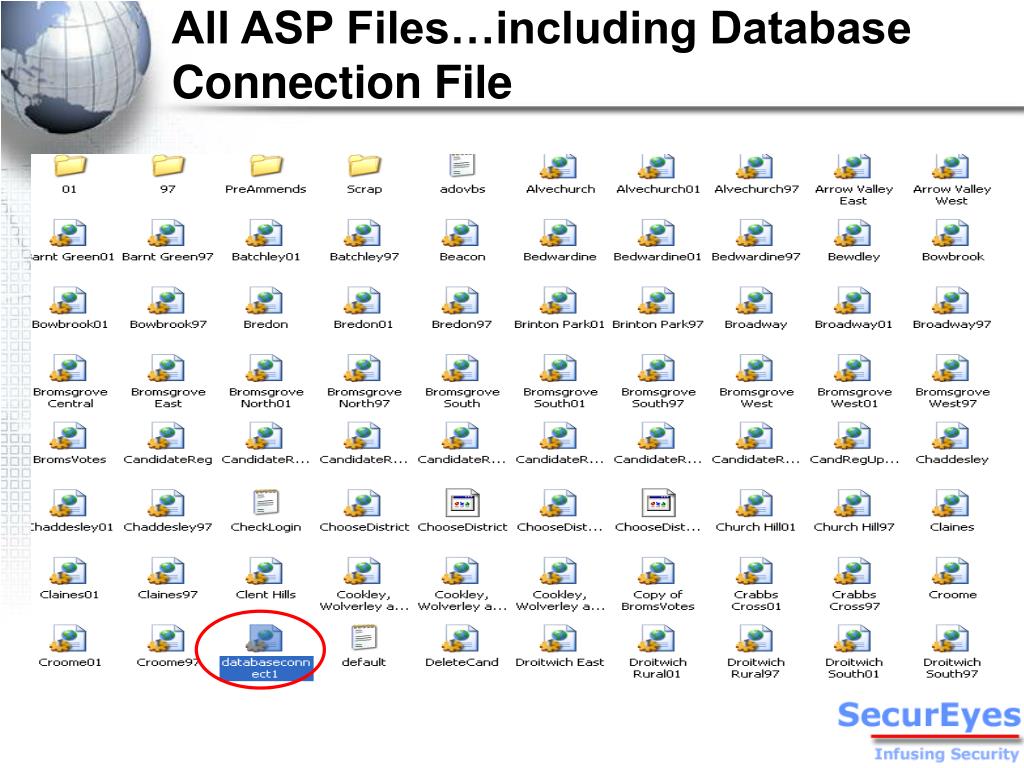This screenshot has width=1024, height=768.
Task: Select the folder icon named 97
Action: pyautogui.click(x=168, y=166)
